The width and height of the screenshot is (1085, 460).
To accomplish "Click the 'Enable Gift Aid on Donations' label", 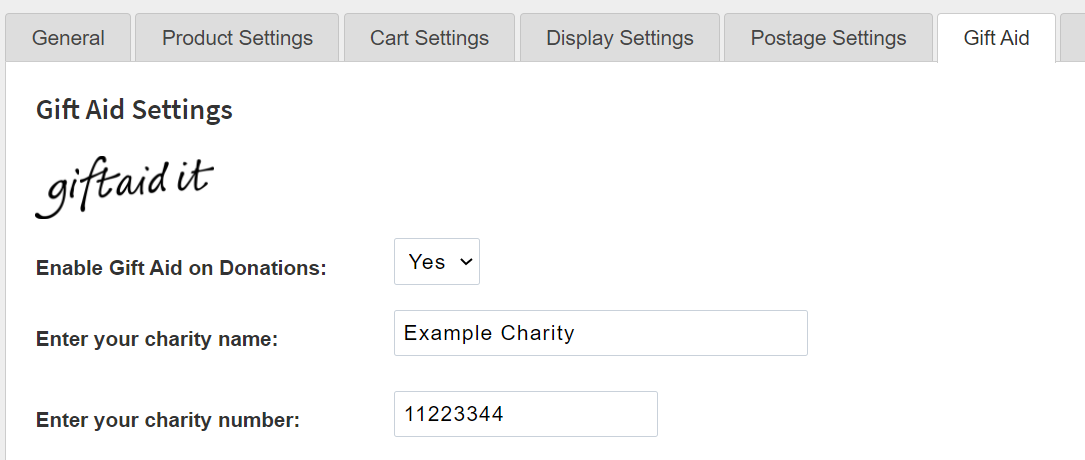I will [181, 268].
